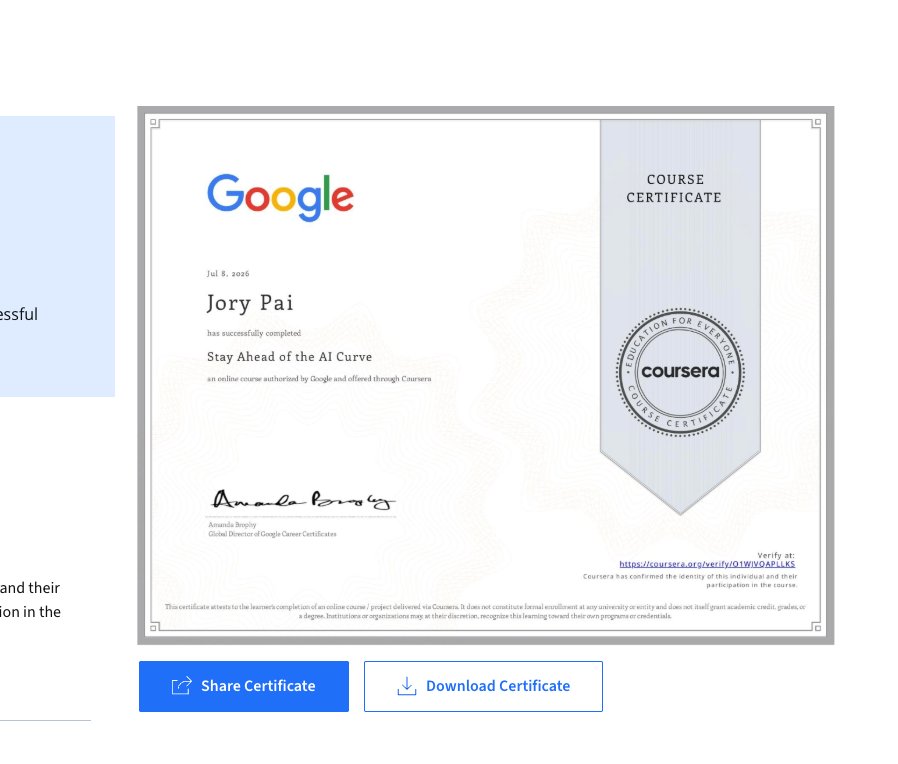Screen dimensions: 898x764
Task: Select the Jory Pai name text
Action: tap(250, 303)
